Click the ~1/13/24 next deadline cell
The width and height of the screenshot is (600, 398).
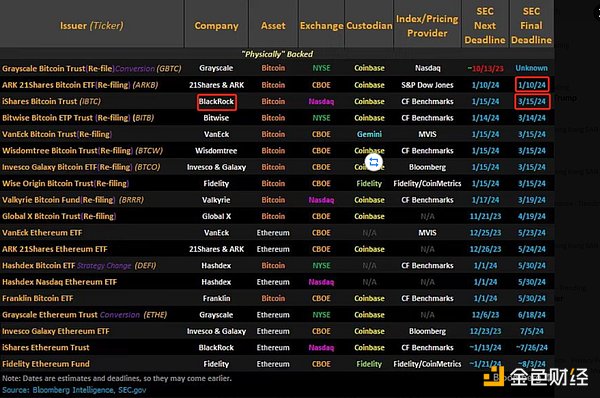485,347
